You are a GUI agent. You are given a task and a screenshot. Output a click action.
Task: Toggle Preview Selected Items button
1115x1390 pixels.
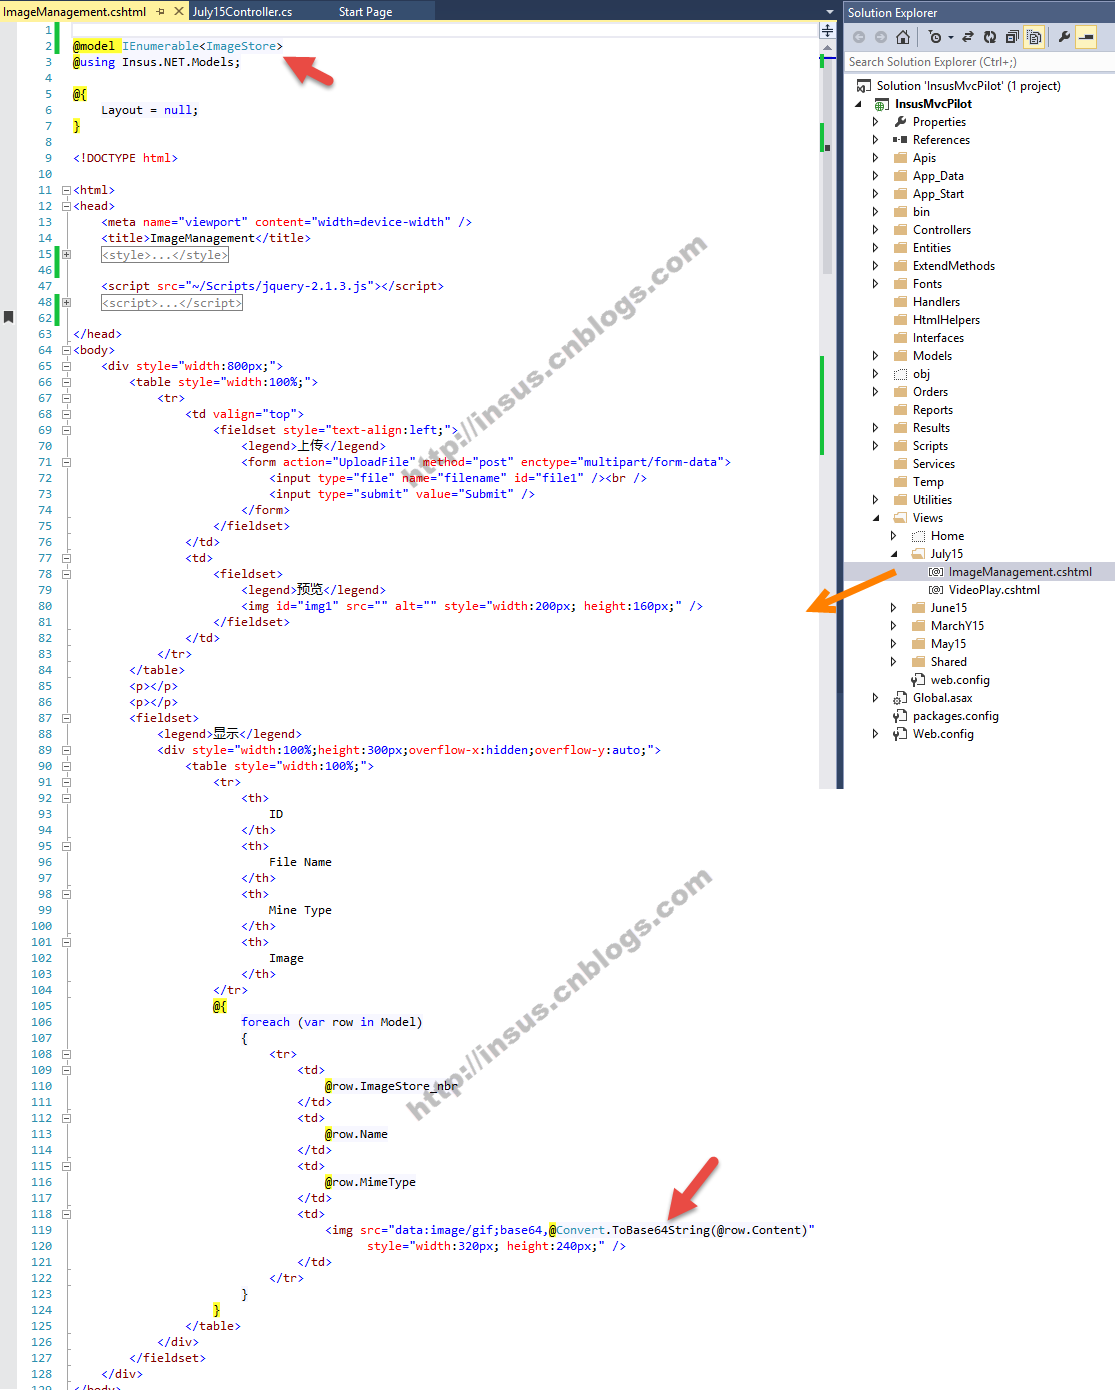(1086, 37)
